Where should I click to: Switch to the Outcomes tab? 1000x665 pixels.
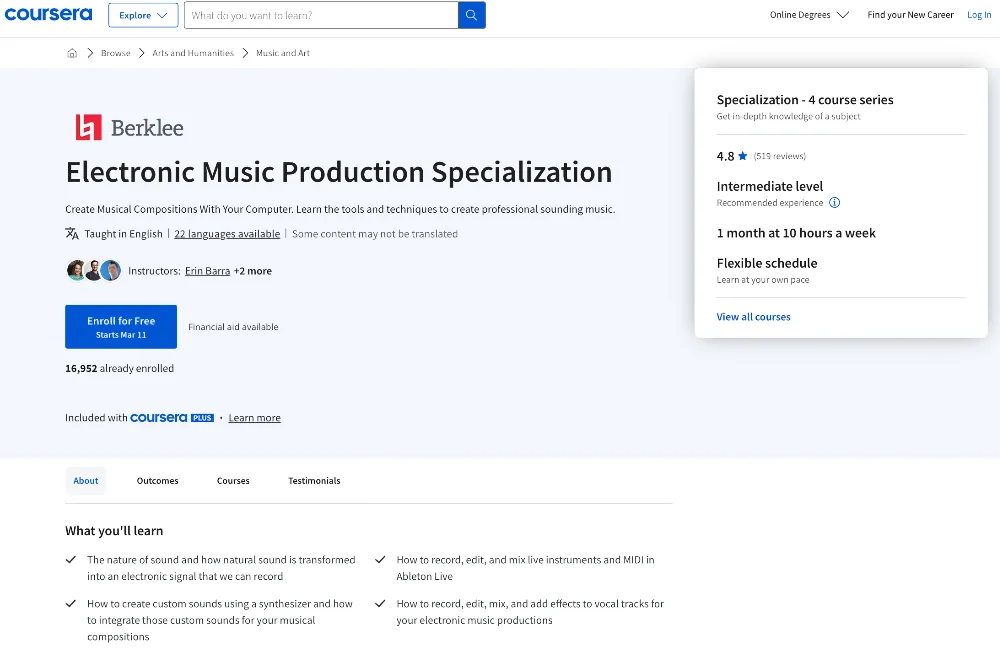tap(157, 480)
